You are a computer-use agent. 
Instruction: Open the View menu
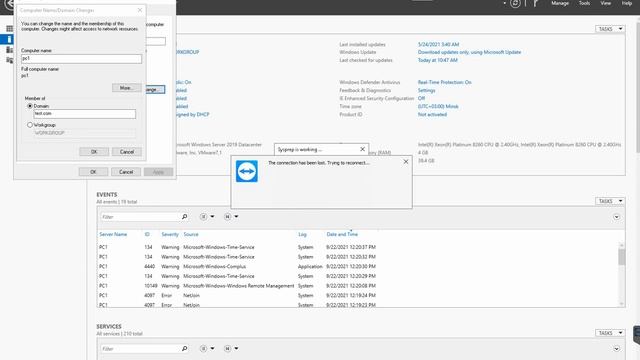pos(605,3)
